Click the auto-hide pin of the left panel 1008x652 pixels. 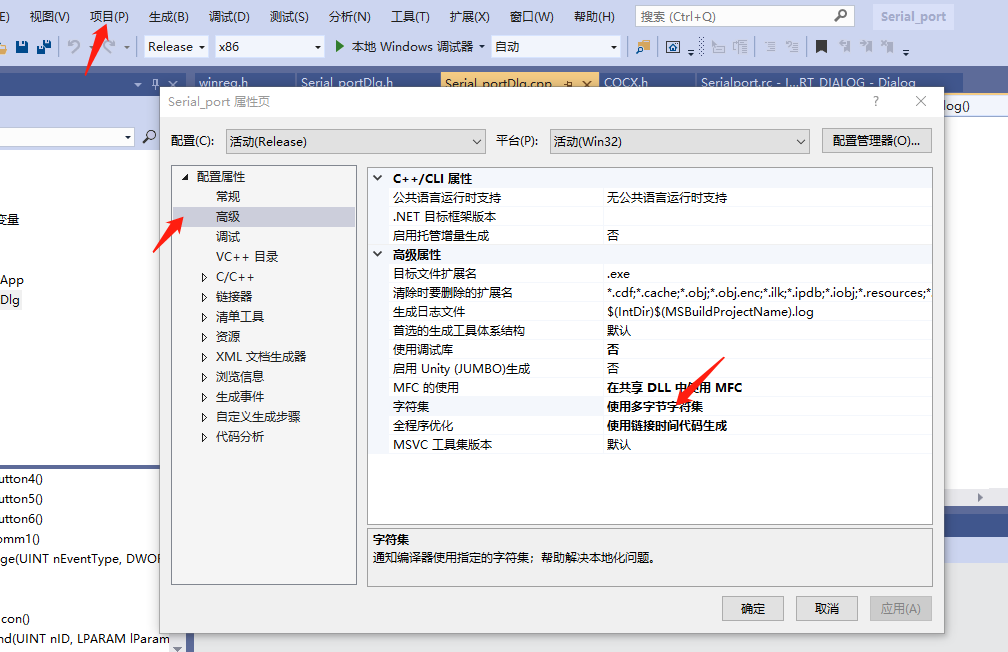(x=155, y=84)
